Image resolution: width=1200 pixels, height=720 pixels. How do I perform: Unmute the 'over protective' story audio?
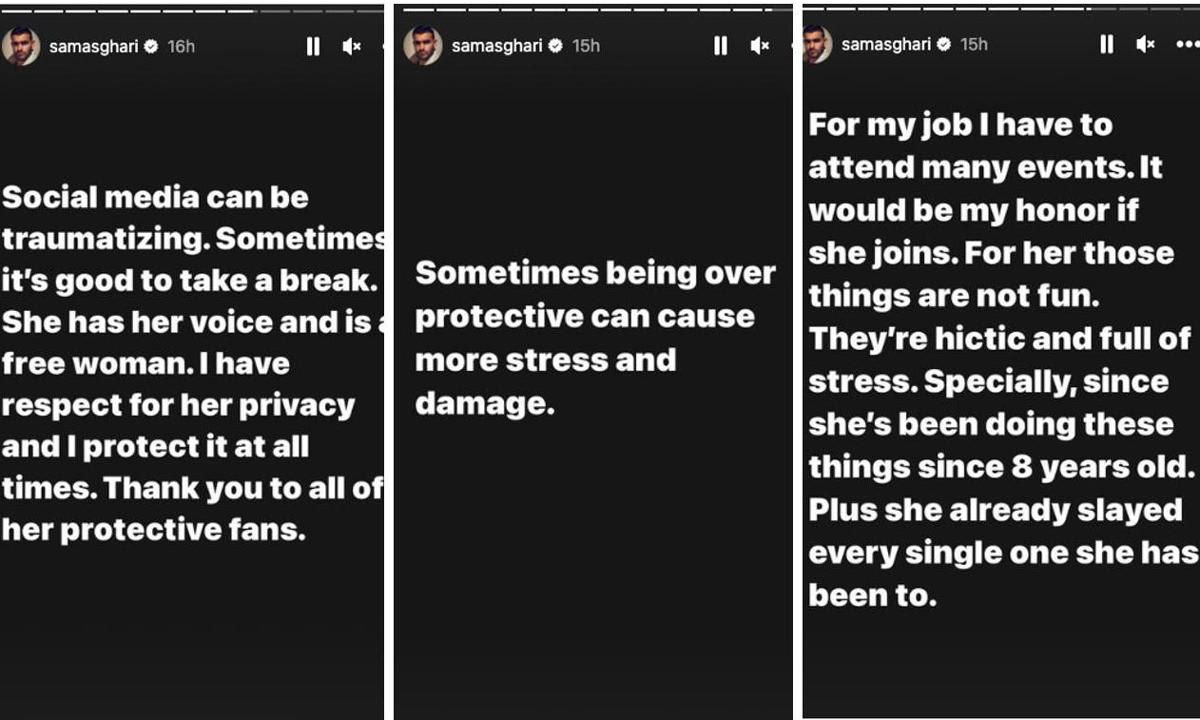tap(759, 45)
